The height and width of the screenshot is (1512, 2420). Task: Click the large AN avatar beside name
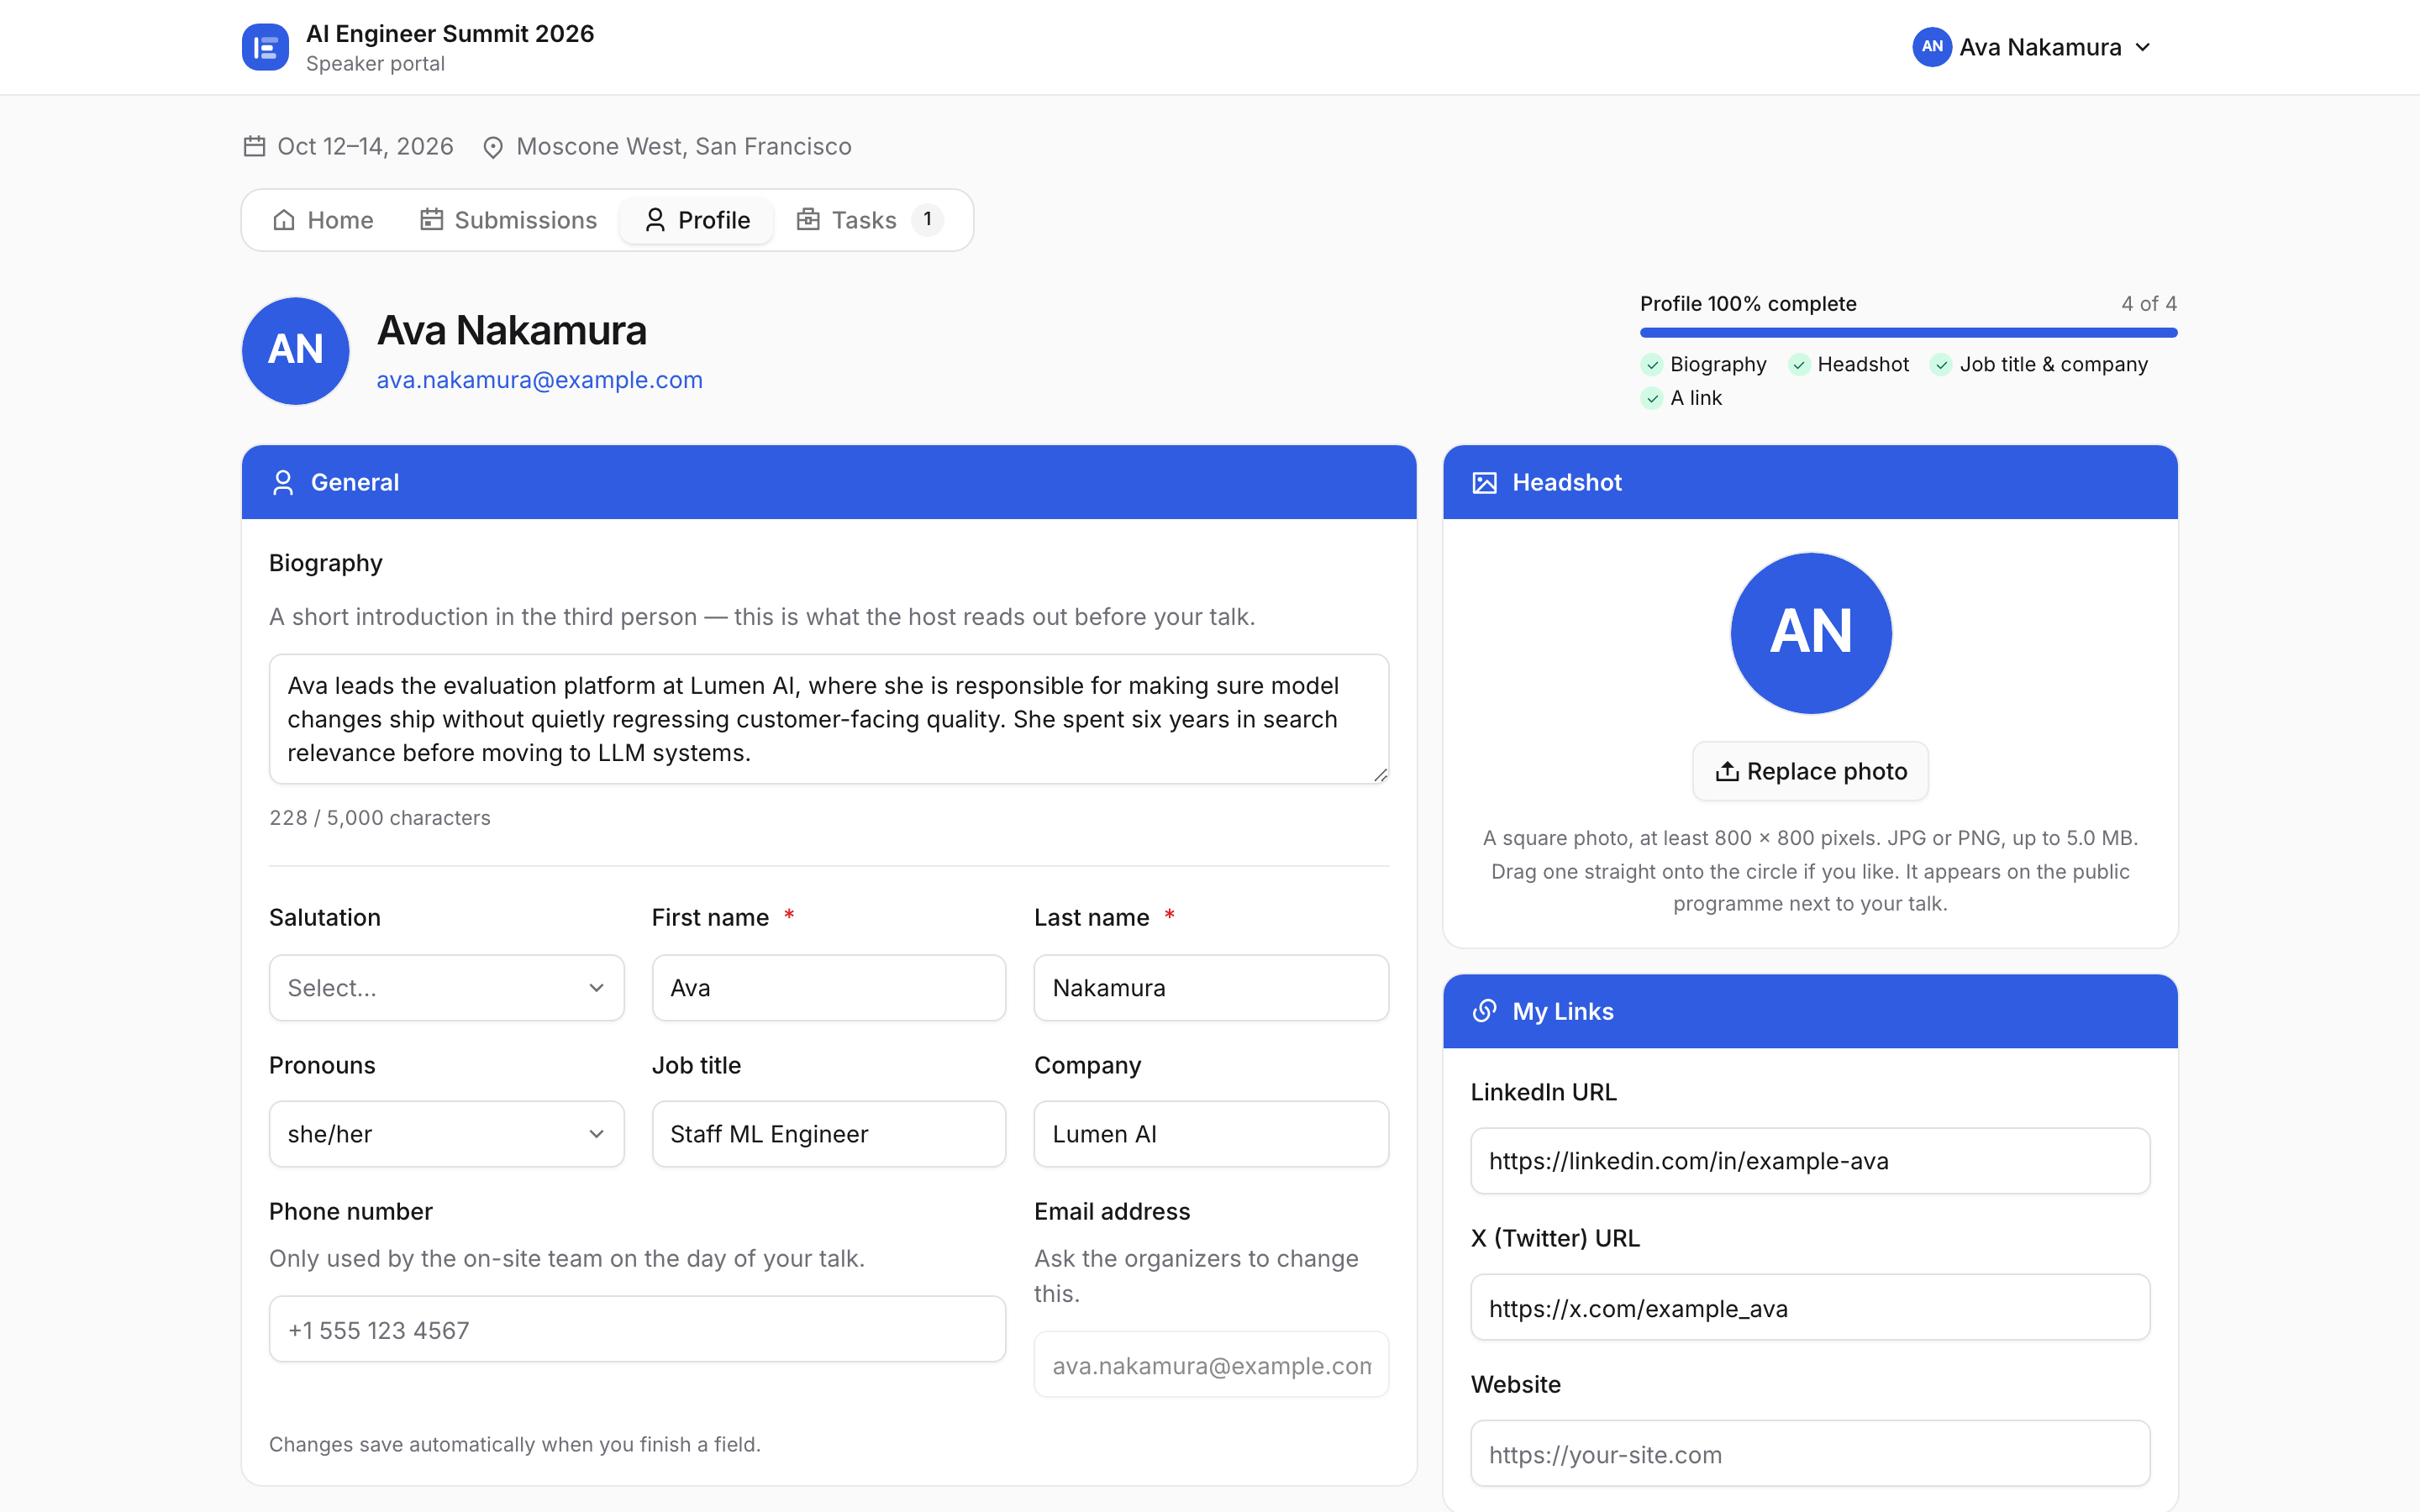click(296, 351)
